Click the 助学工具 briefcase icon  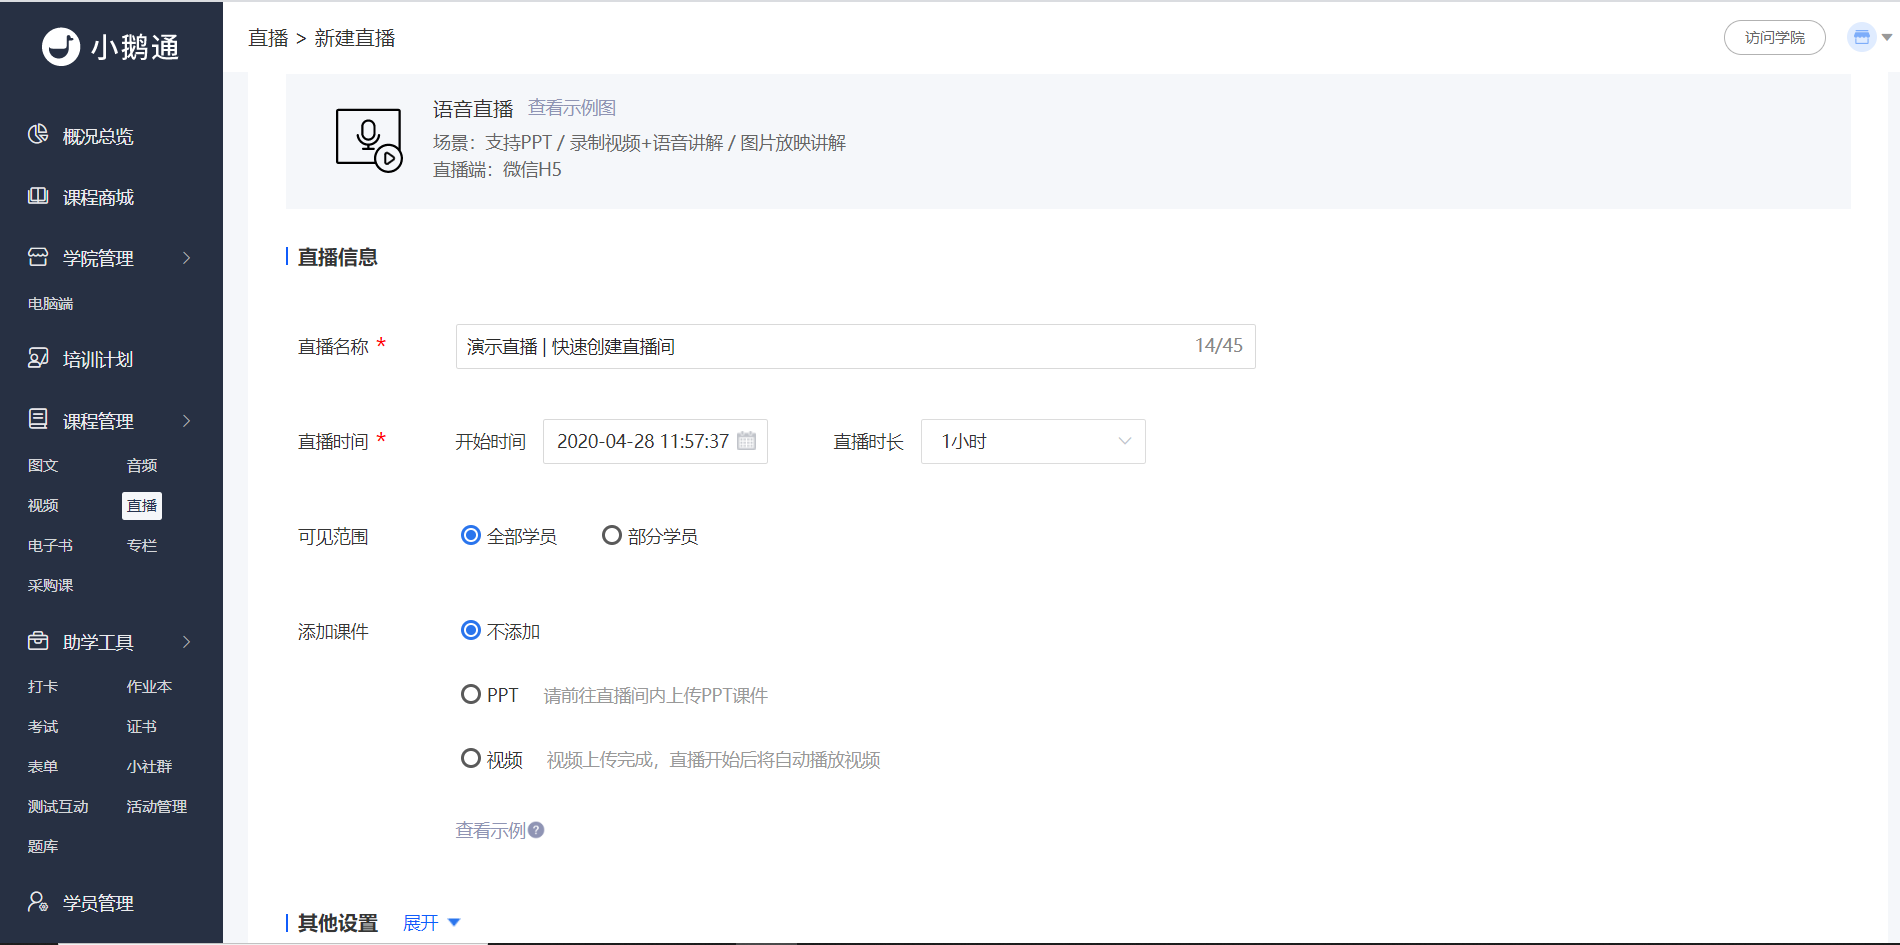point(38,640)
